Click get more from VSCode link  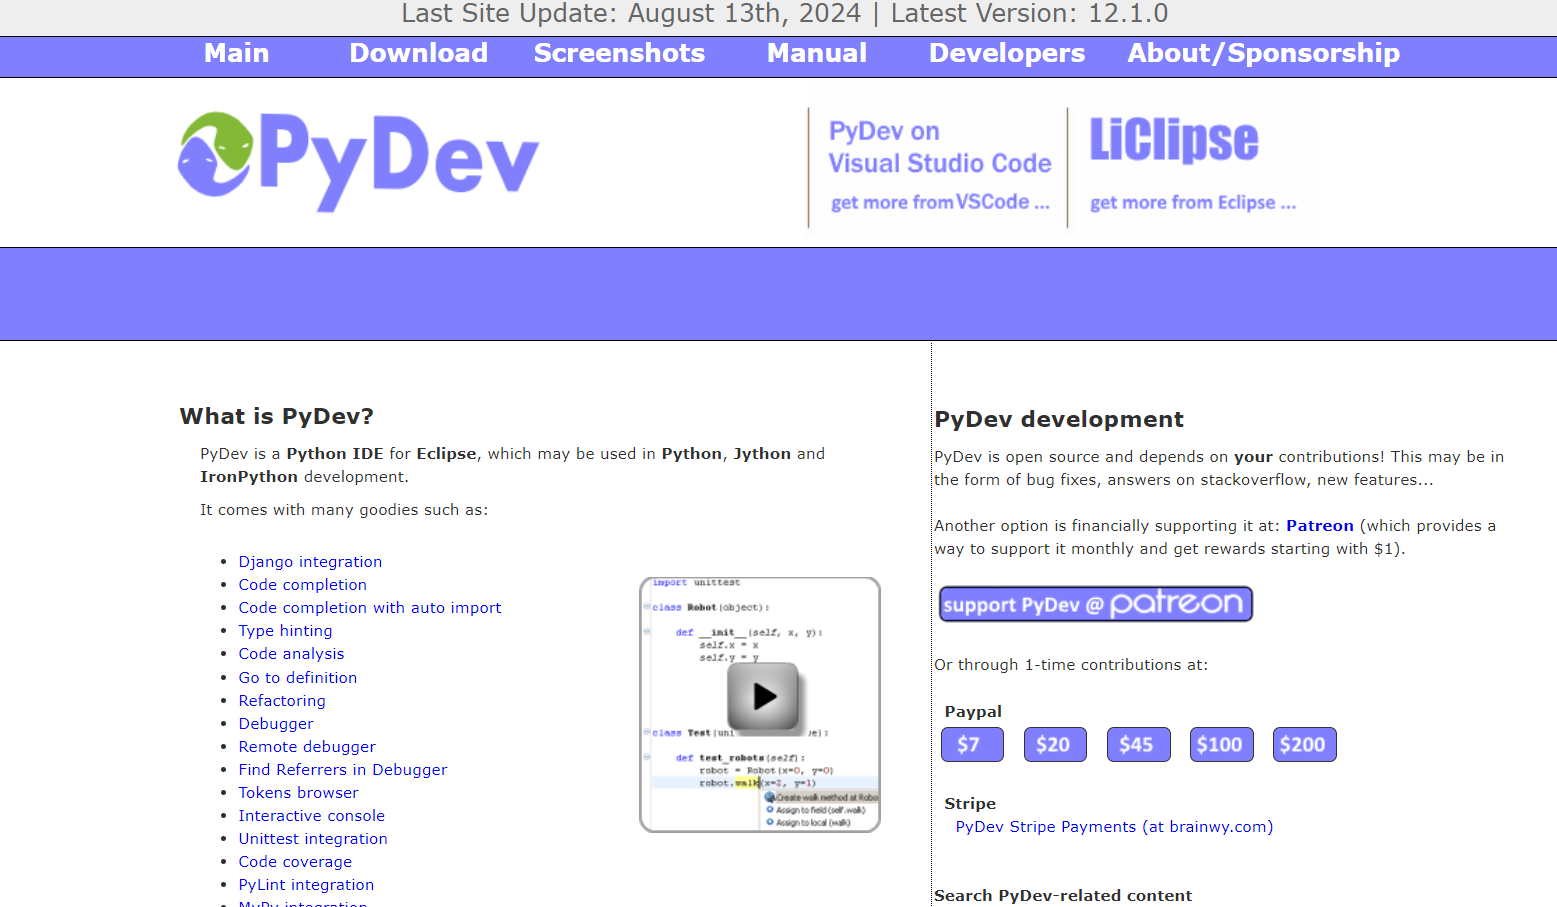[940, 203]
